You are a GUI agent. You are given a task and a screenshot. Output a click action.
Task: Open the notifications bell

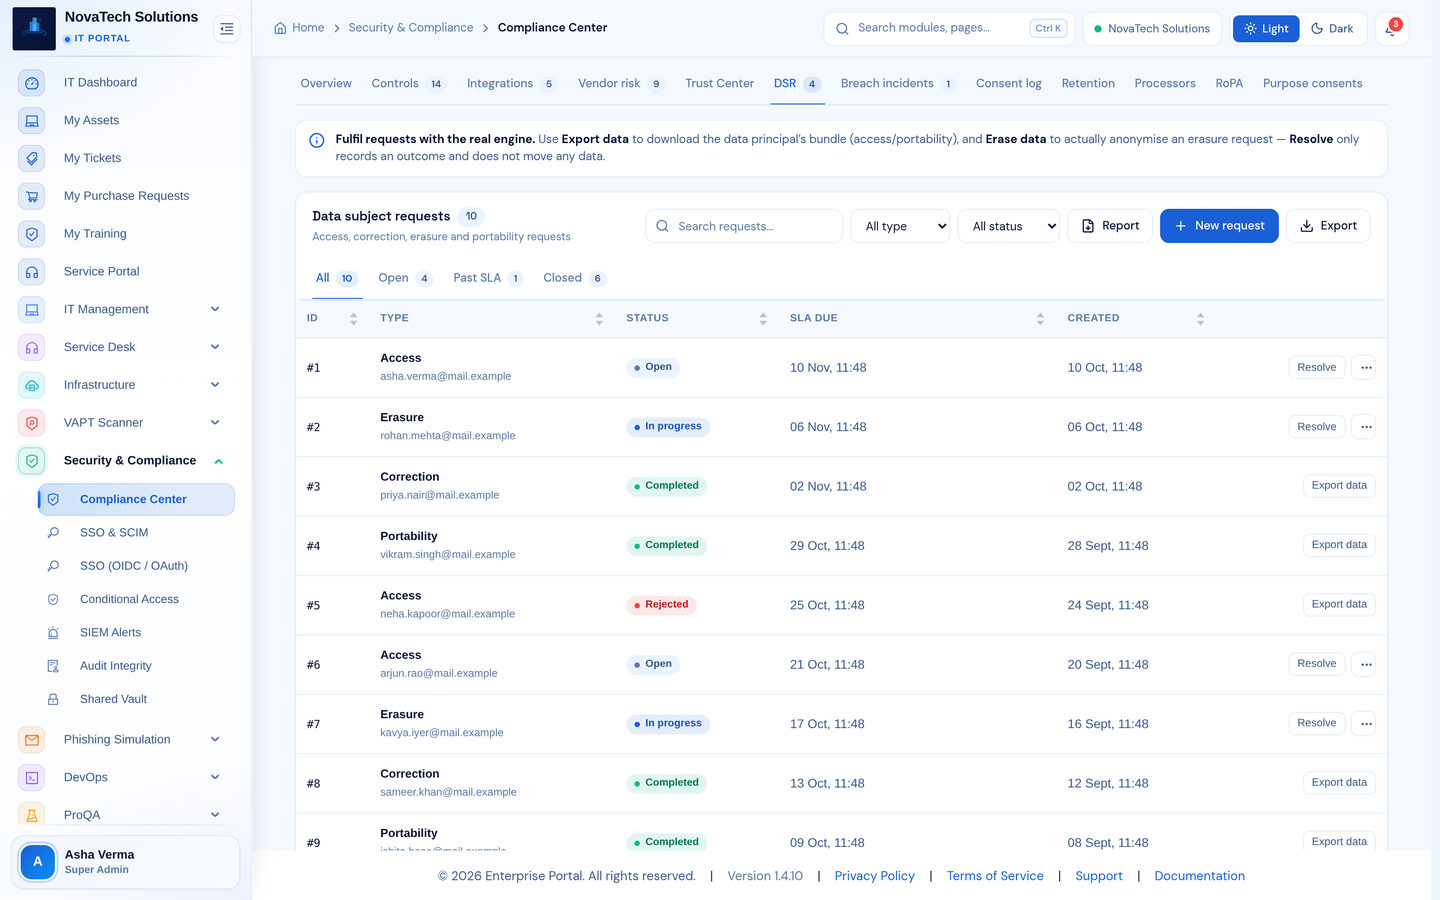click(x=1391, y=29)
